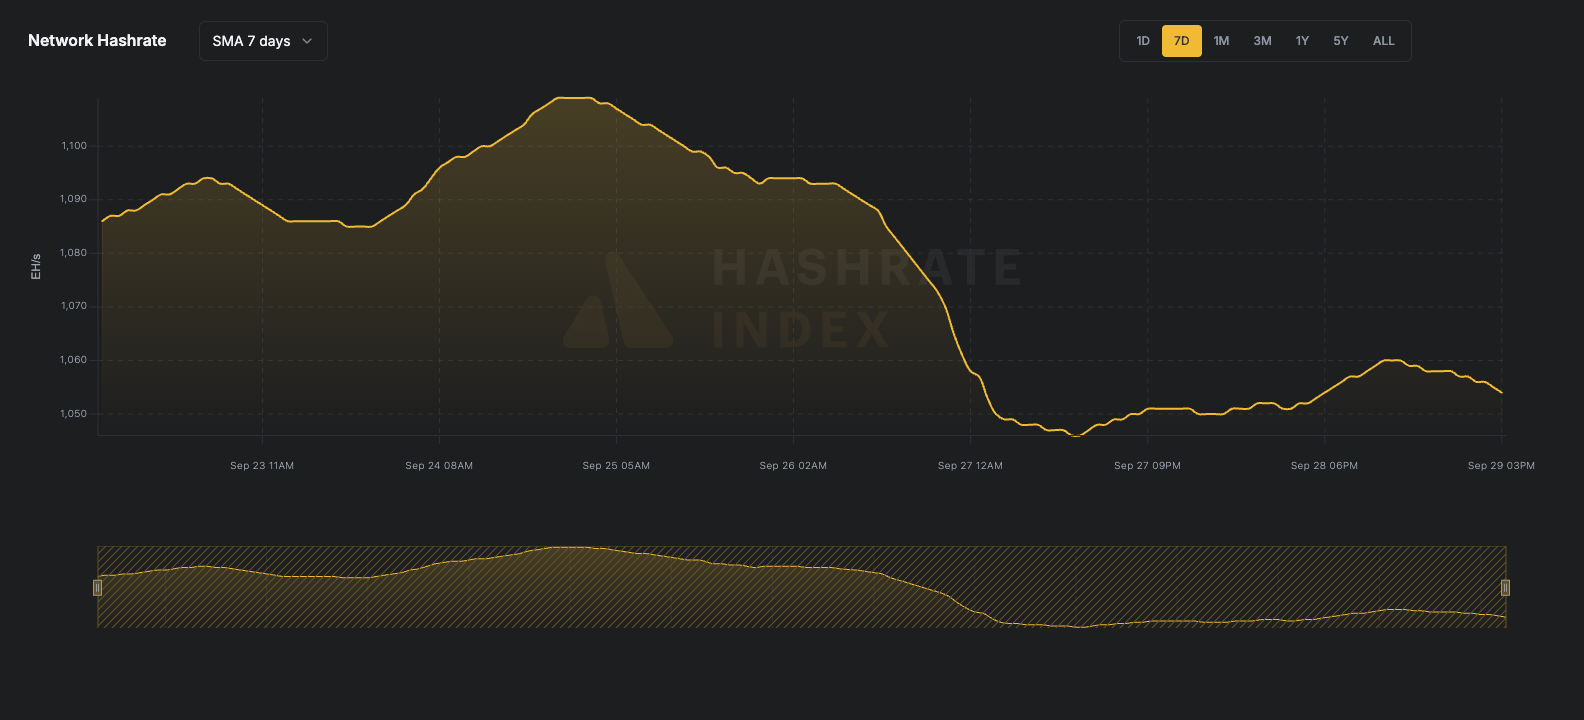The height and width of the screenshot is (720, 1584).
Task: Show ALL hashrate history
Action: (x=1383, y=41)
